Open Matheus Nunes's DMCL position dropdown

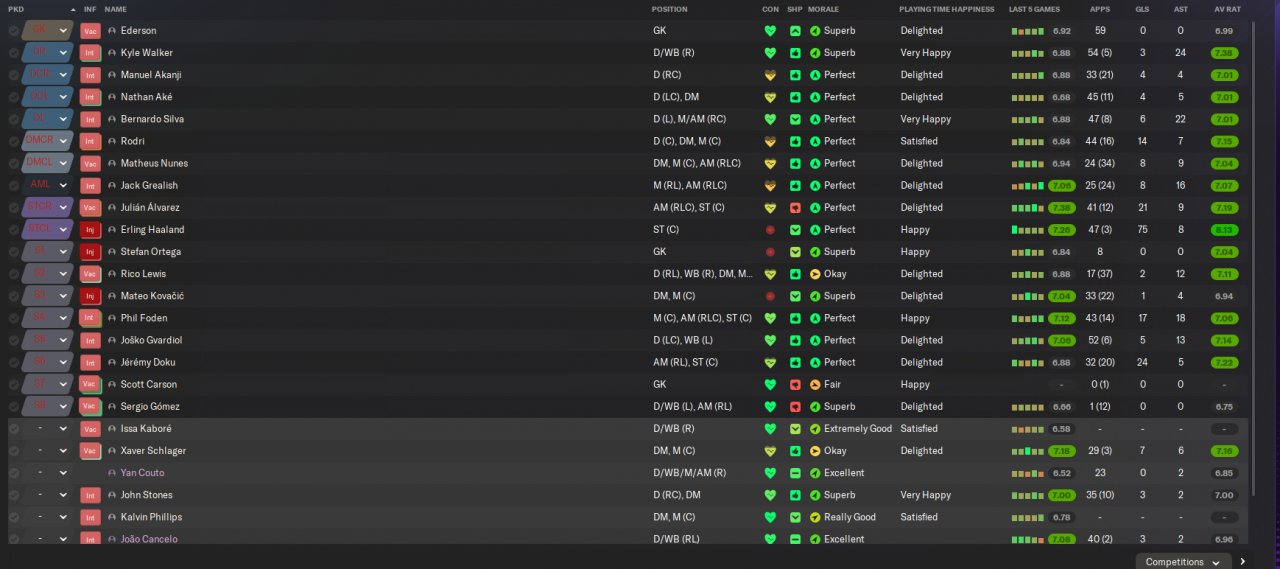(48, 163)
